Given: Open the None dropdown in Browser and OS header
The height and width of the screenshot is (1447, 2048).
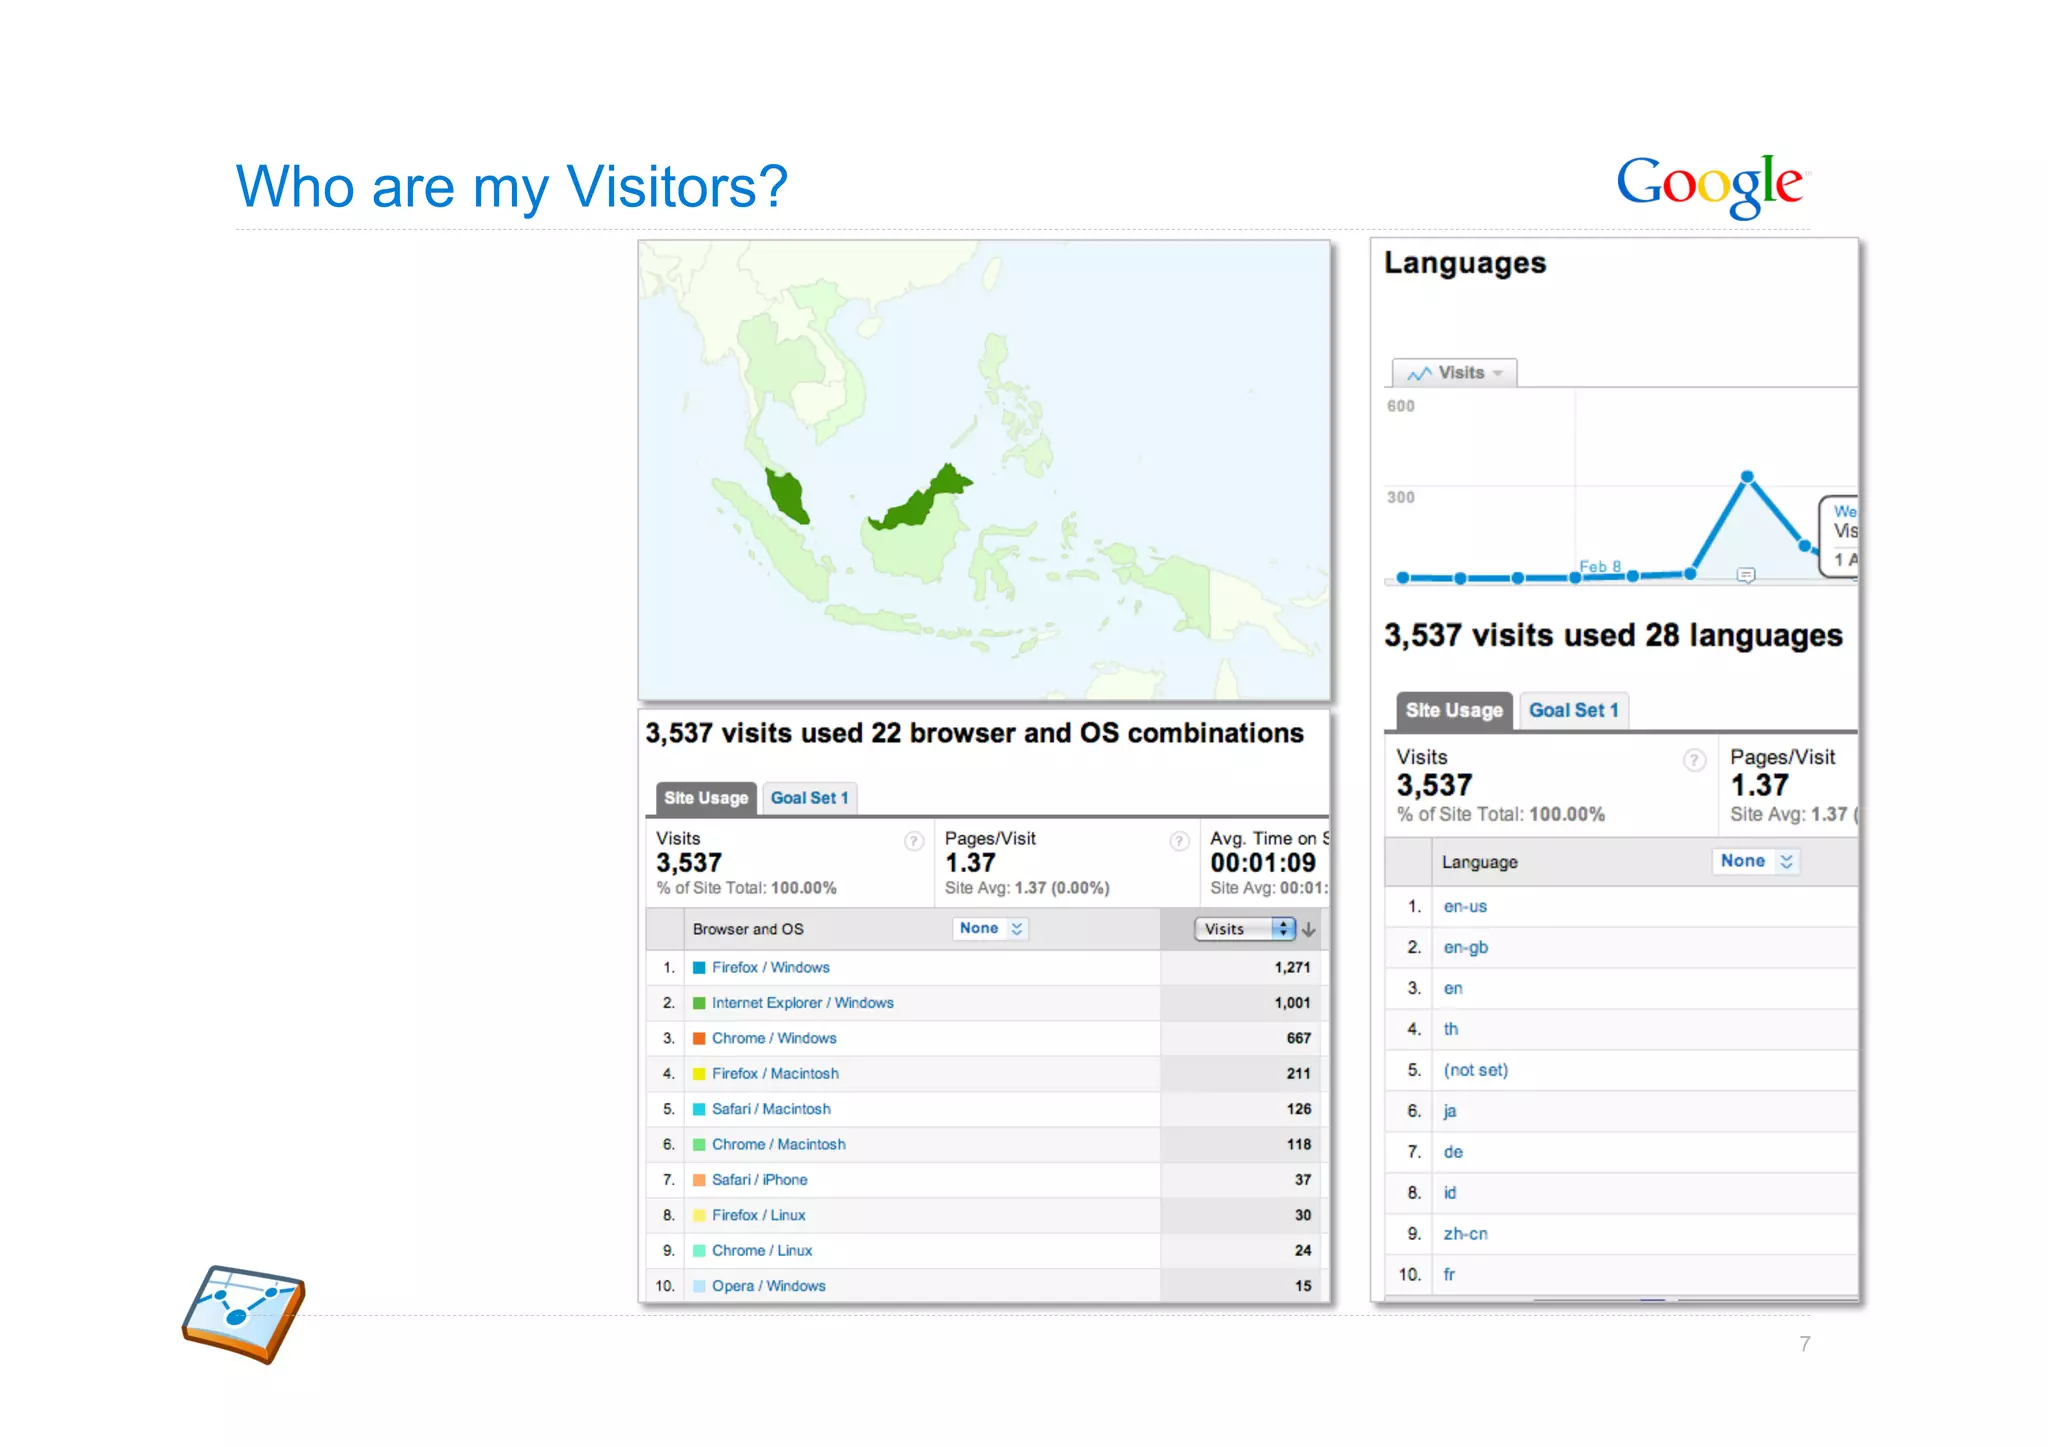Looking at the screenshot, I should [990, 929].
